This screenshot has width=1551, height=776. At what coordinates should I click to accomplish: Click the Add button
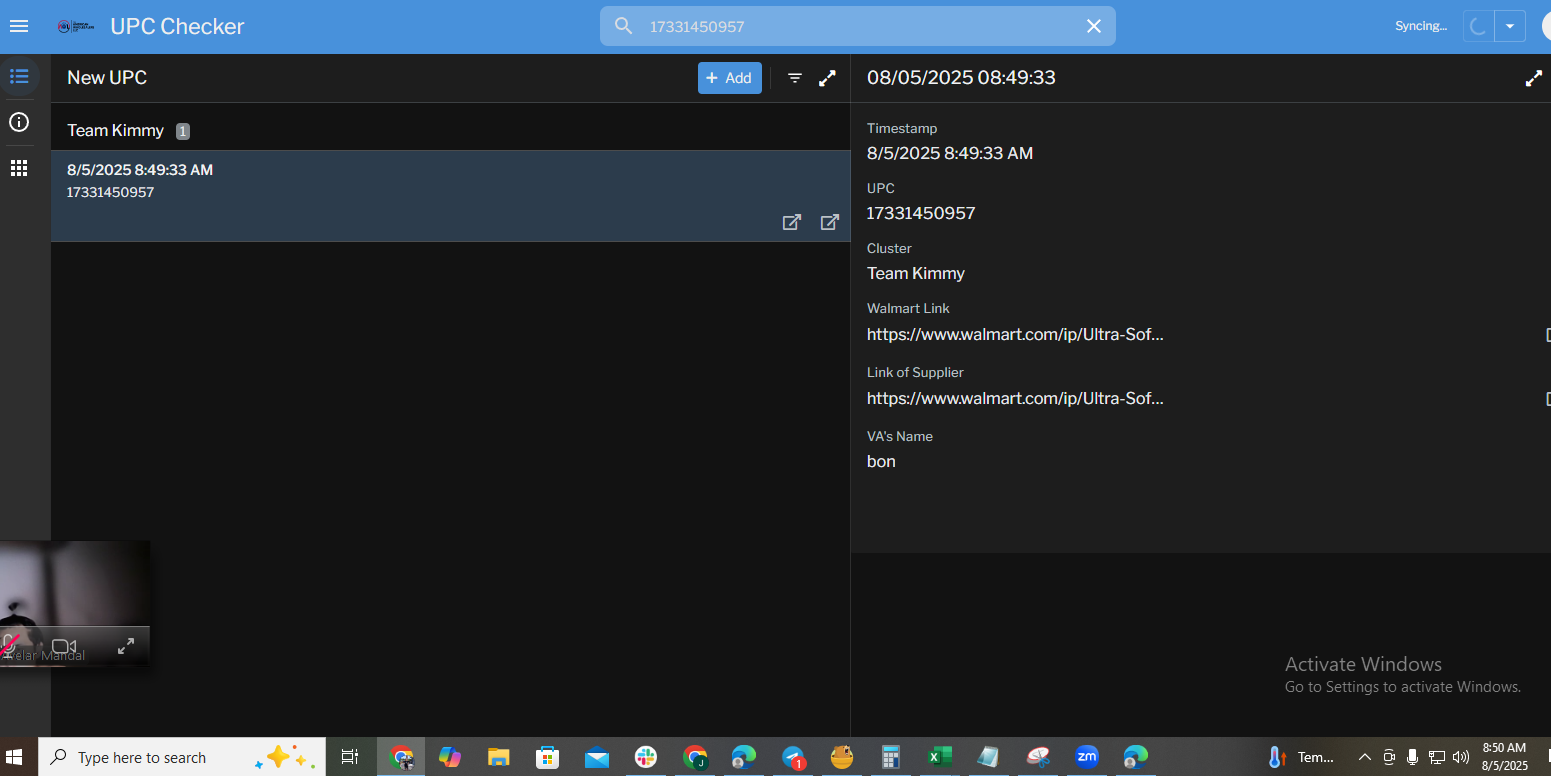pyautogui.click(x=729, y=78)
